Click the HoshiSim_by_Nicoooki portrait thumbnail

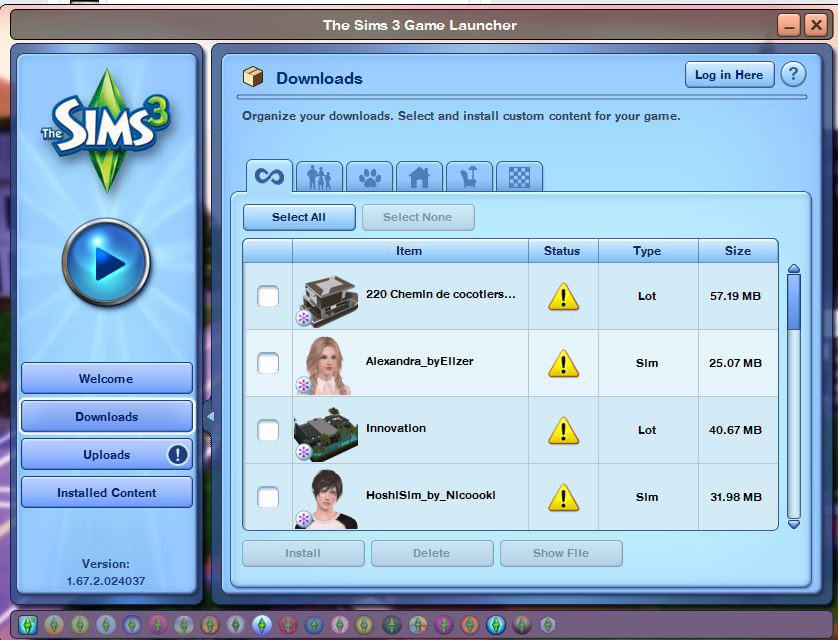327,500
